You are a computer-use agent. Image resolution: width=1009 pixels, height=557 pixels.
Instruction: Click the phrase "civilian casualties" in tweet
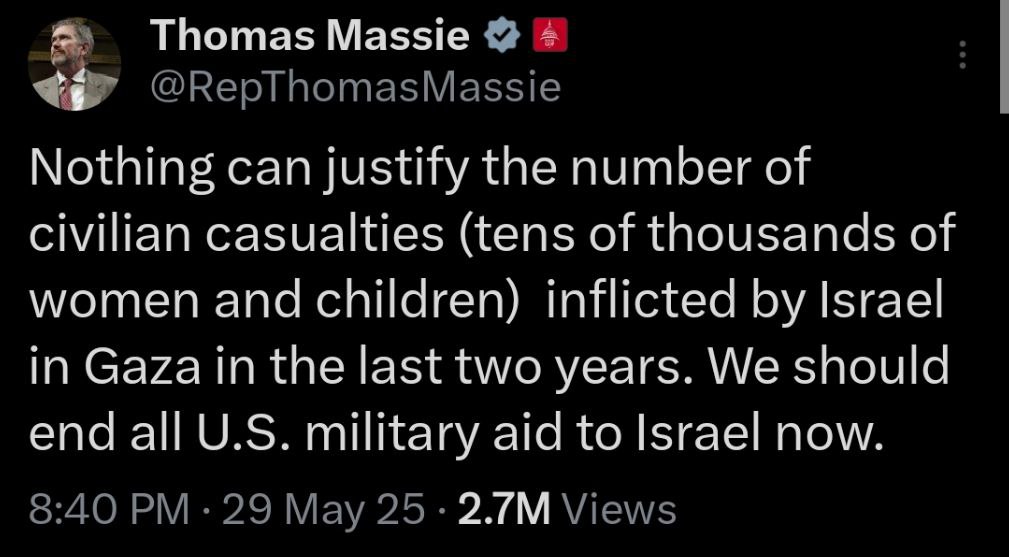[x=236, y=233]
